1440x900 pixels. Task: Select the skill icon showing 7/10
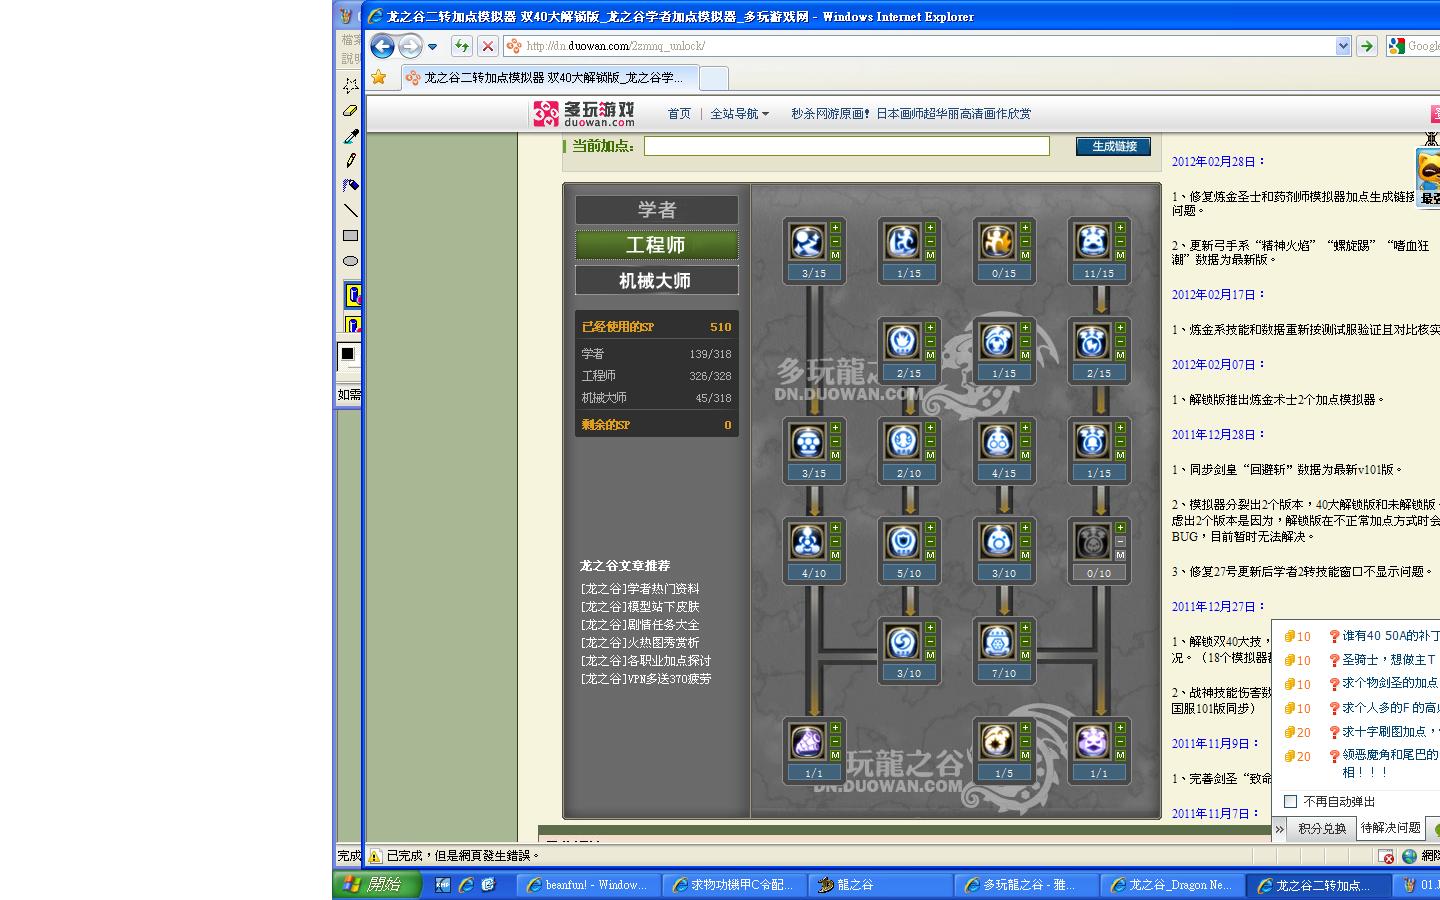[997, 642]
